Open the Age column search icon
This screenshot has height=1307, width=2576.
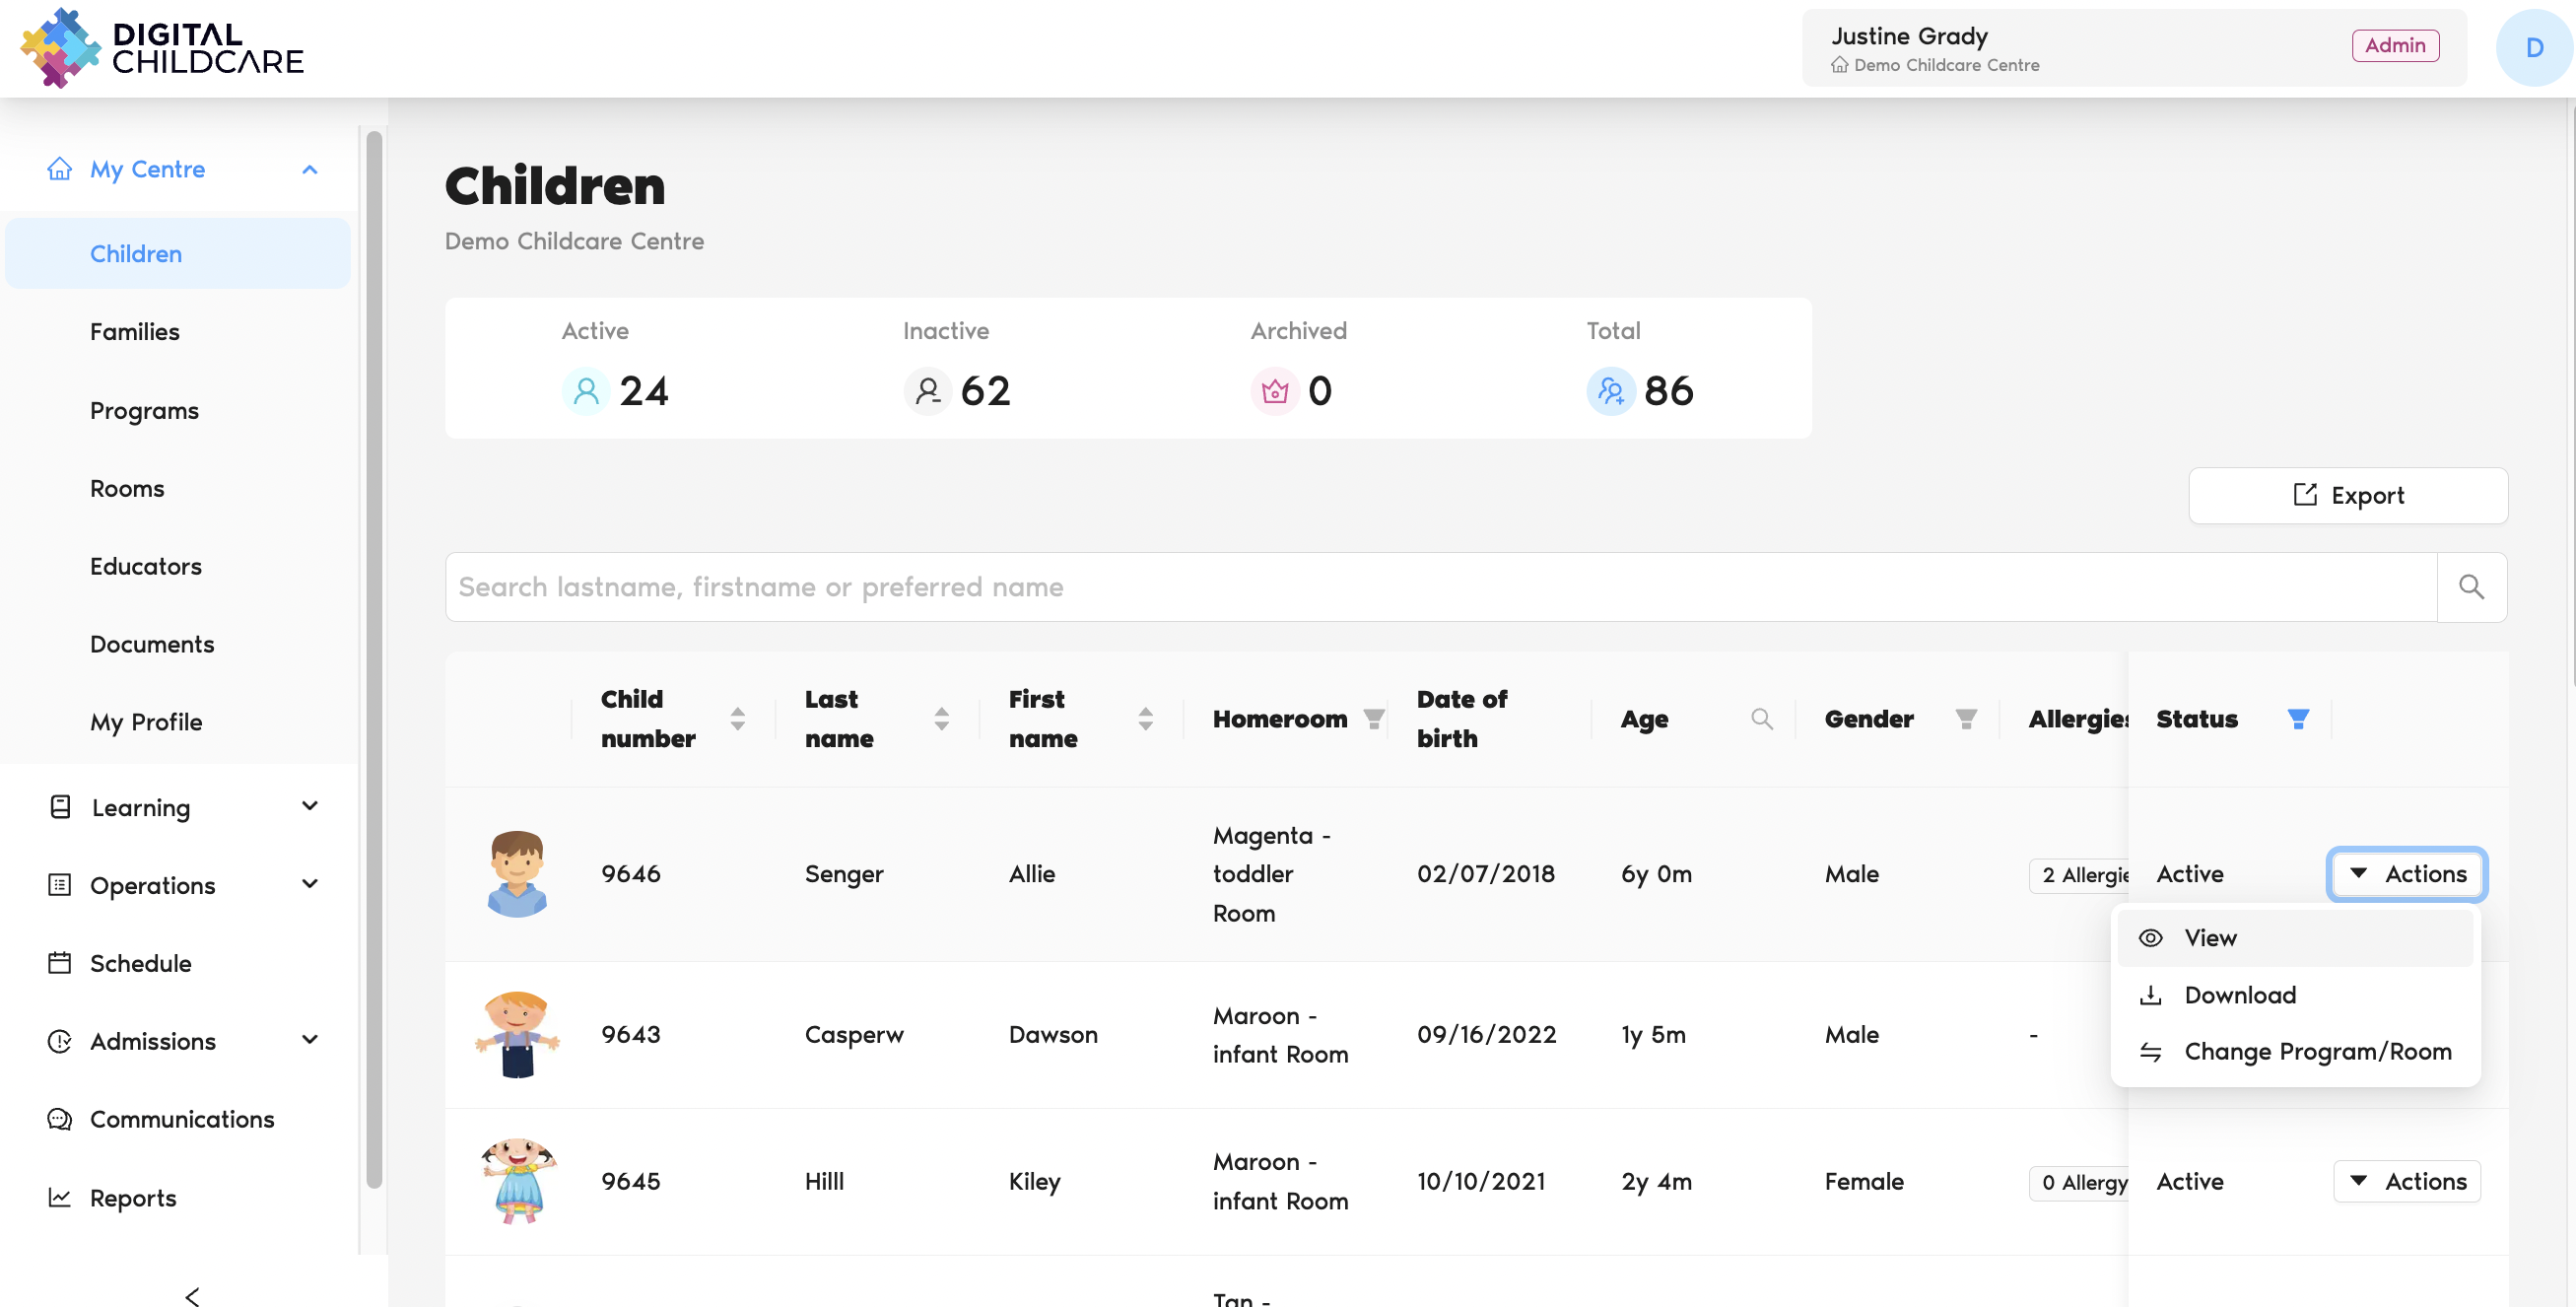[x=1761, y=719]
